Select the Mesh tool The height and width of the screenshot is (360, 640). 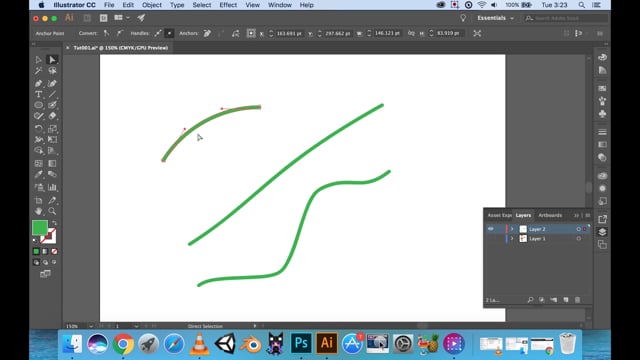[x=38, y=163]
